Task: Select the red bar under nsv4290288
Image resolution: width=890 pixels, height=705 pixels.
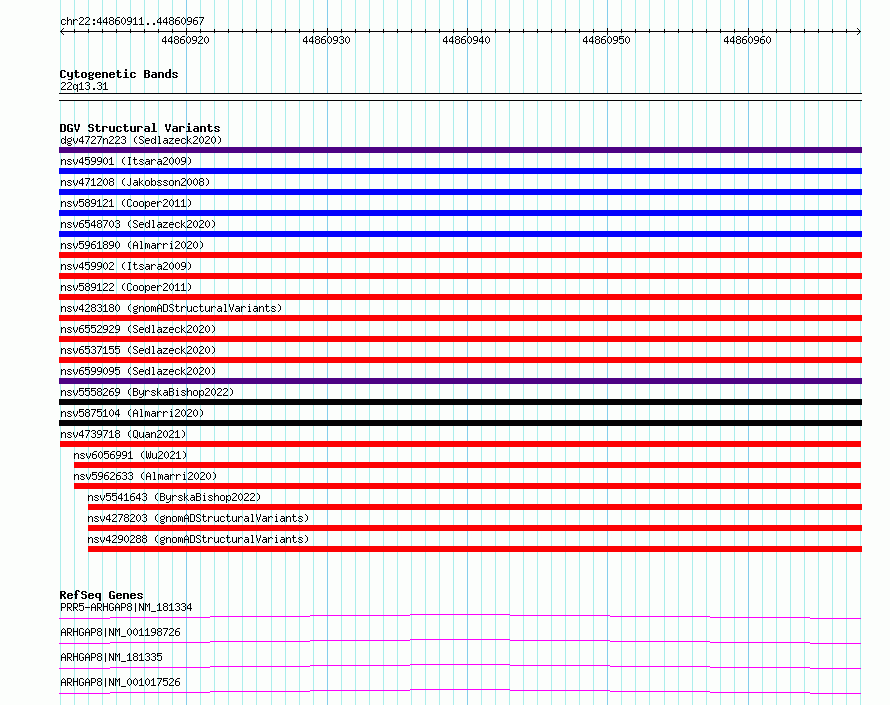Action: (x=475, y=549)
